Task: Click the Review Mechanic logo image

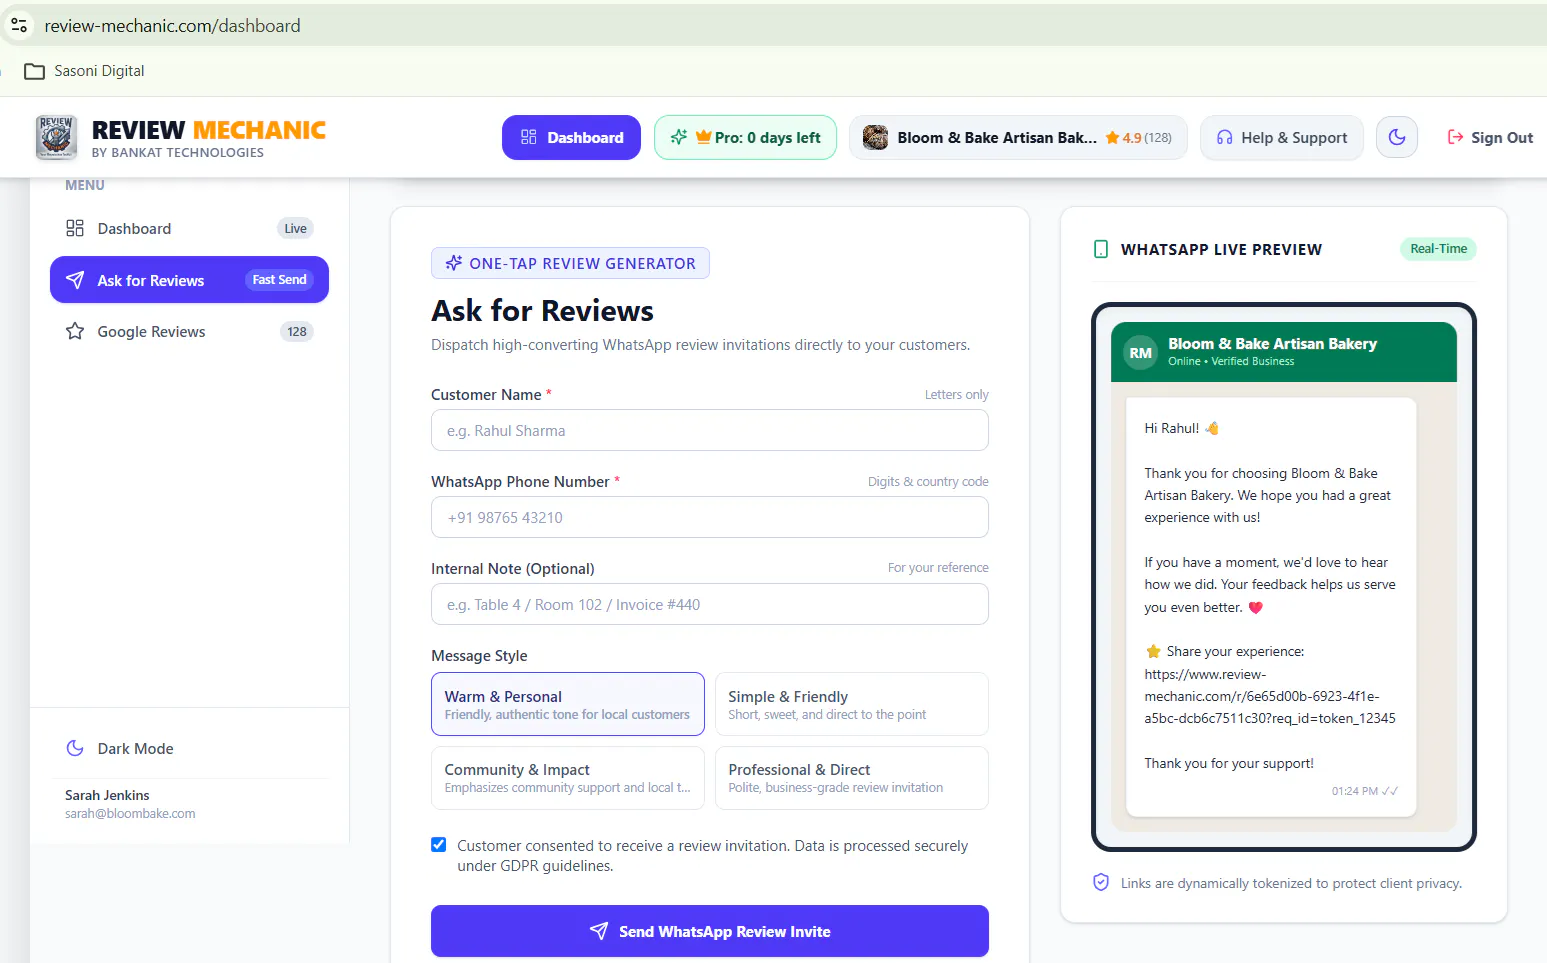Action: [56, 137]
